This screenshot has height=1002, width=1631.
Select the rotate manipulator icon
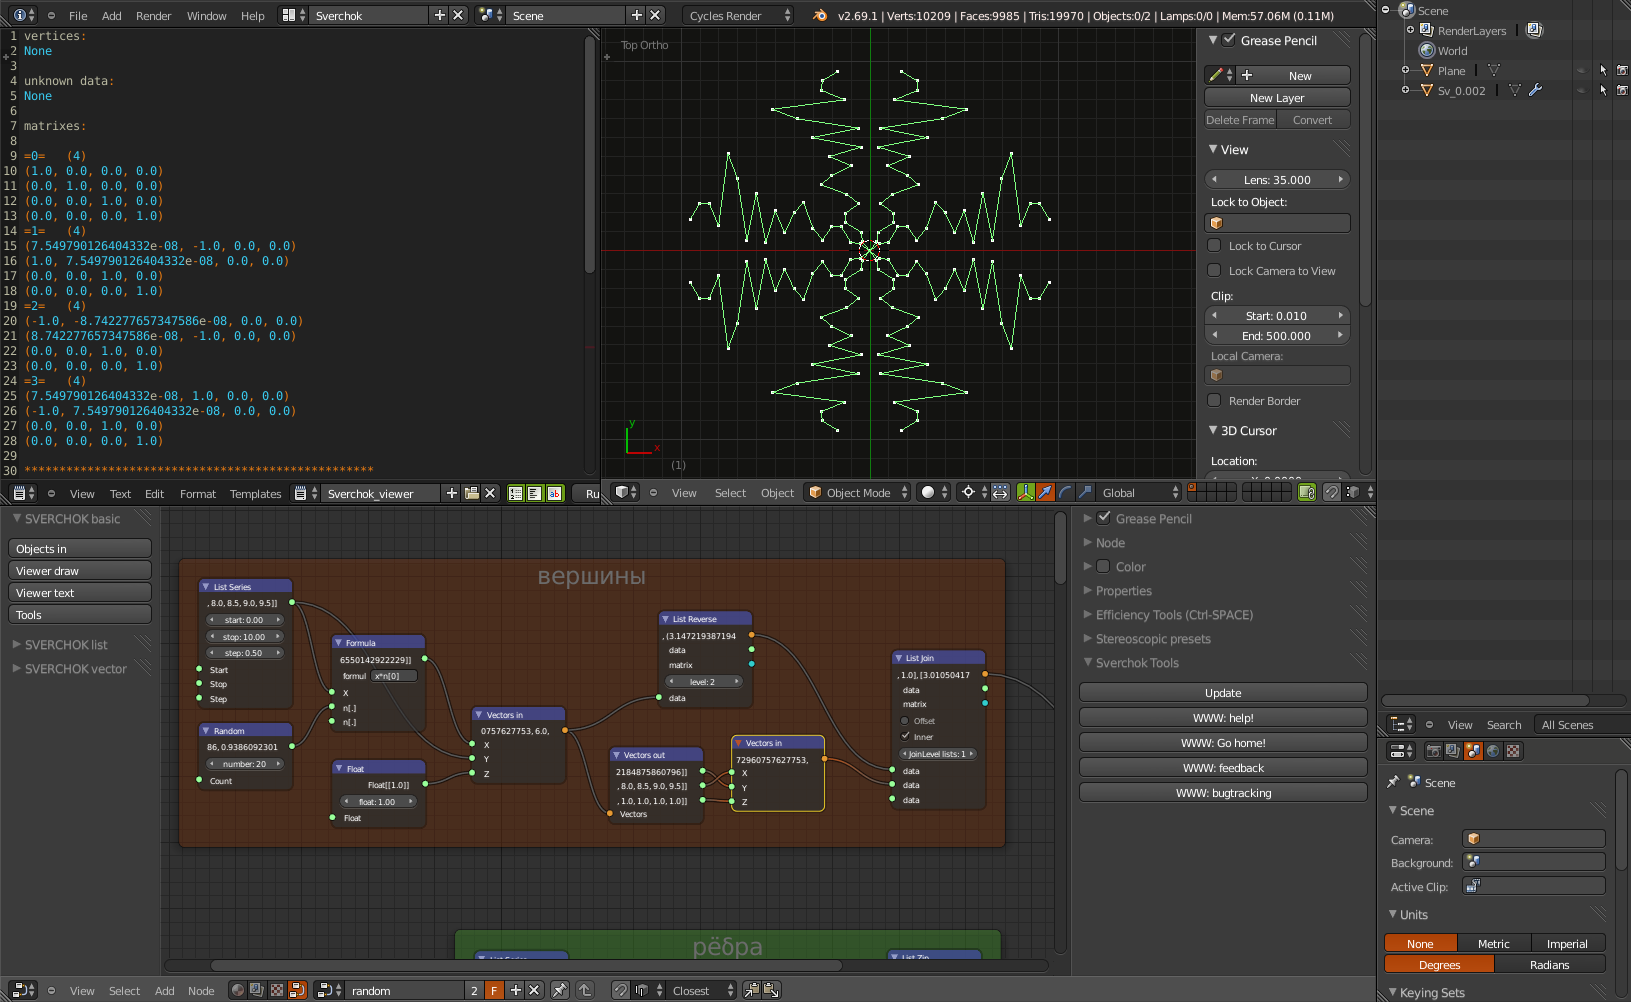1065,492
